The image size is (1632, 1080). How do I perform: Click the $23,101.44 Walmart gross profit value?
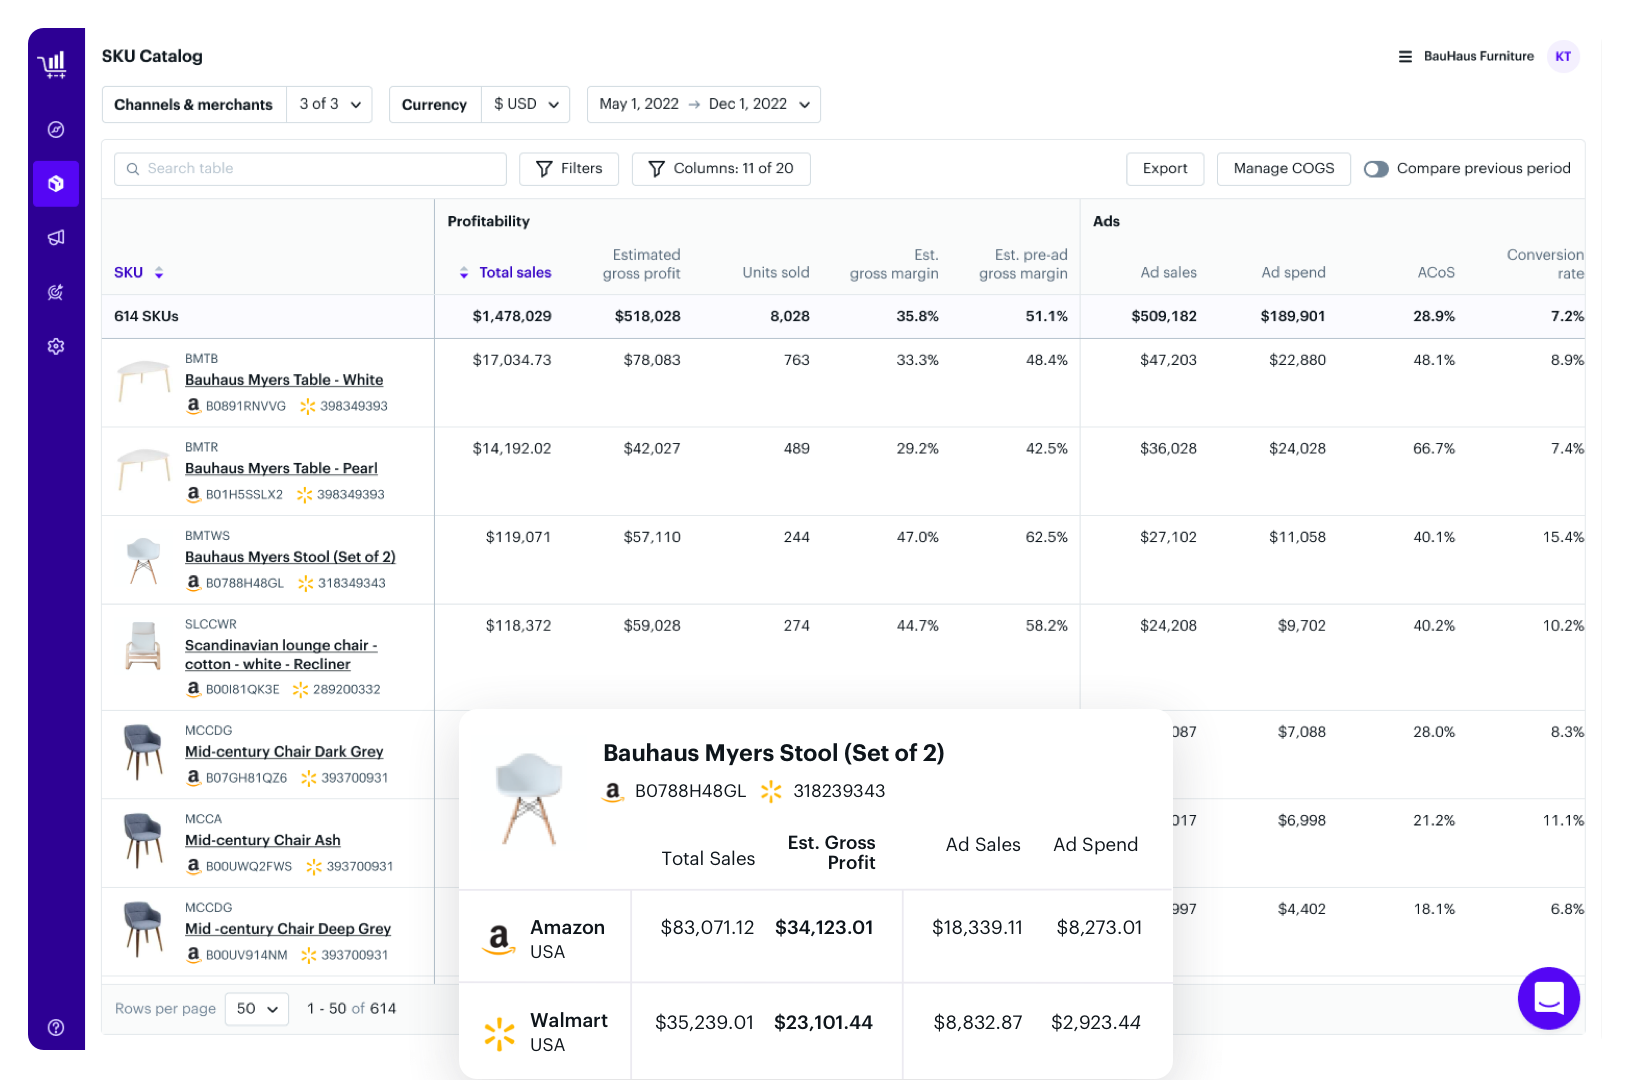(x=823, y=1023)
